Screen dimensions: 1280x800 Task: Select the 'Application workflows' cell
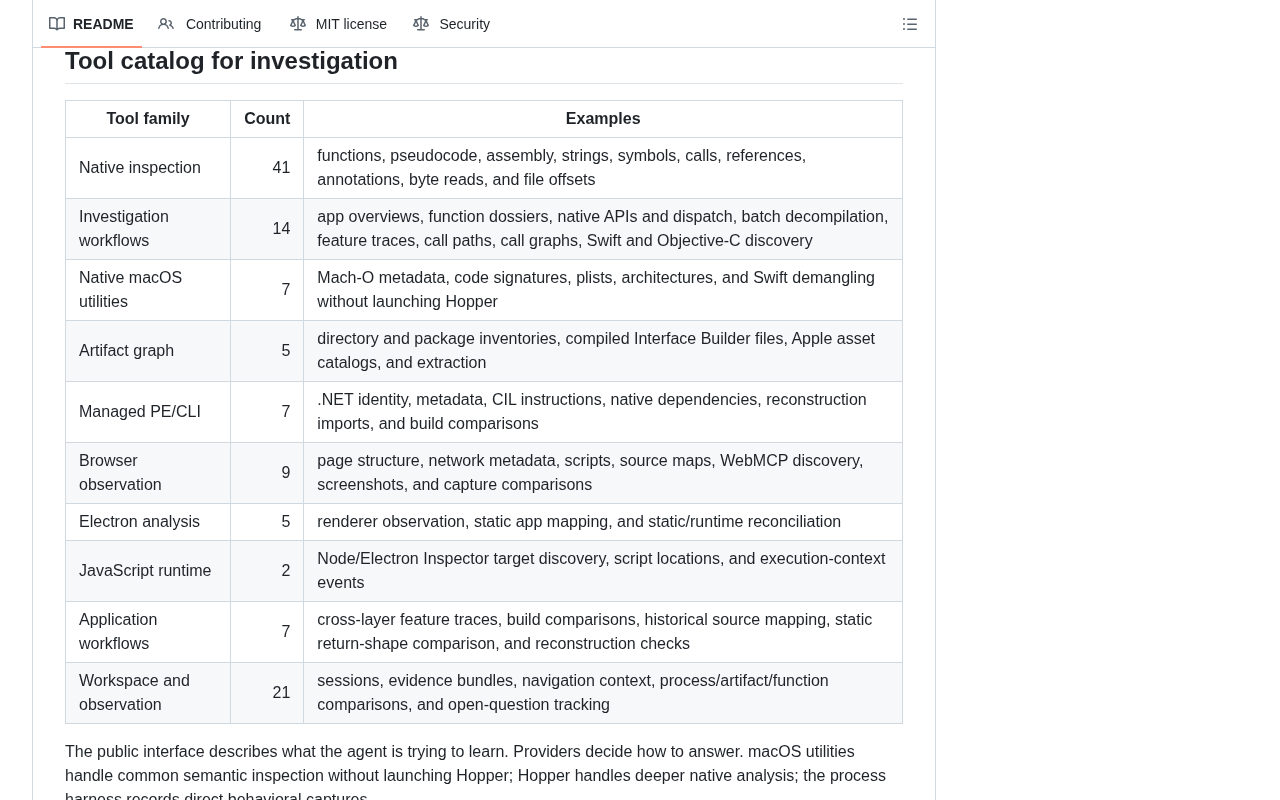coord(148,632)
